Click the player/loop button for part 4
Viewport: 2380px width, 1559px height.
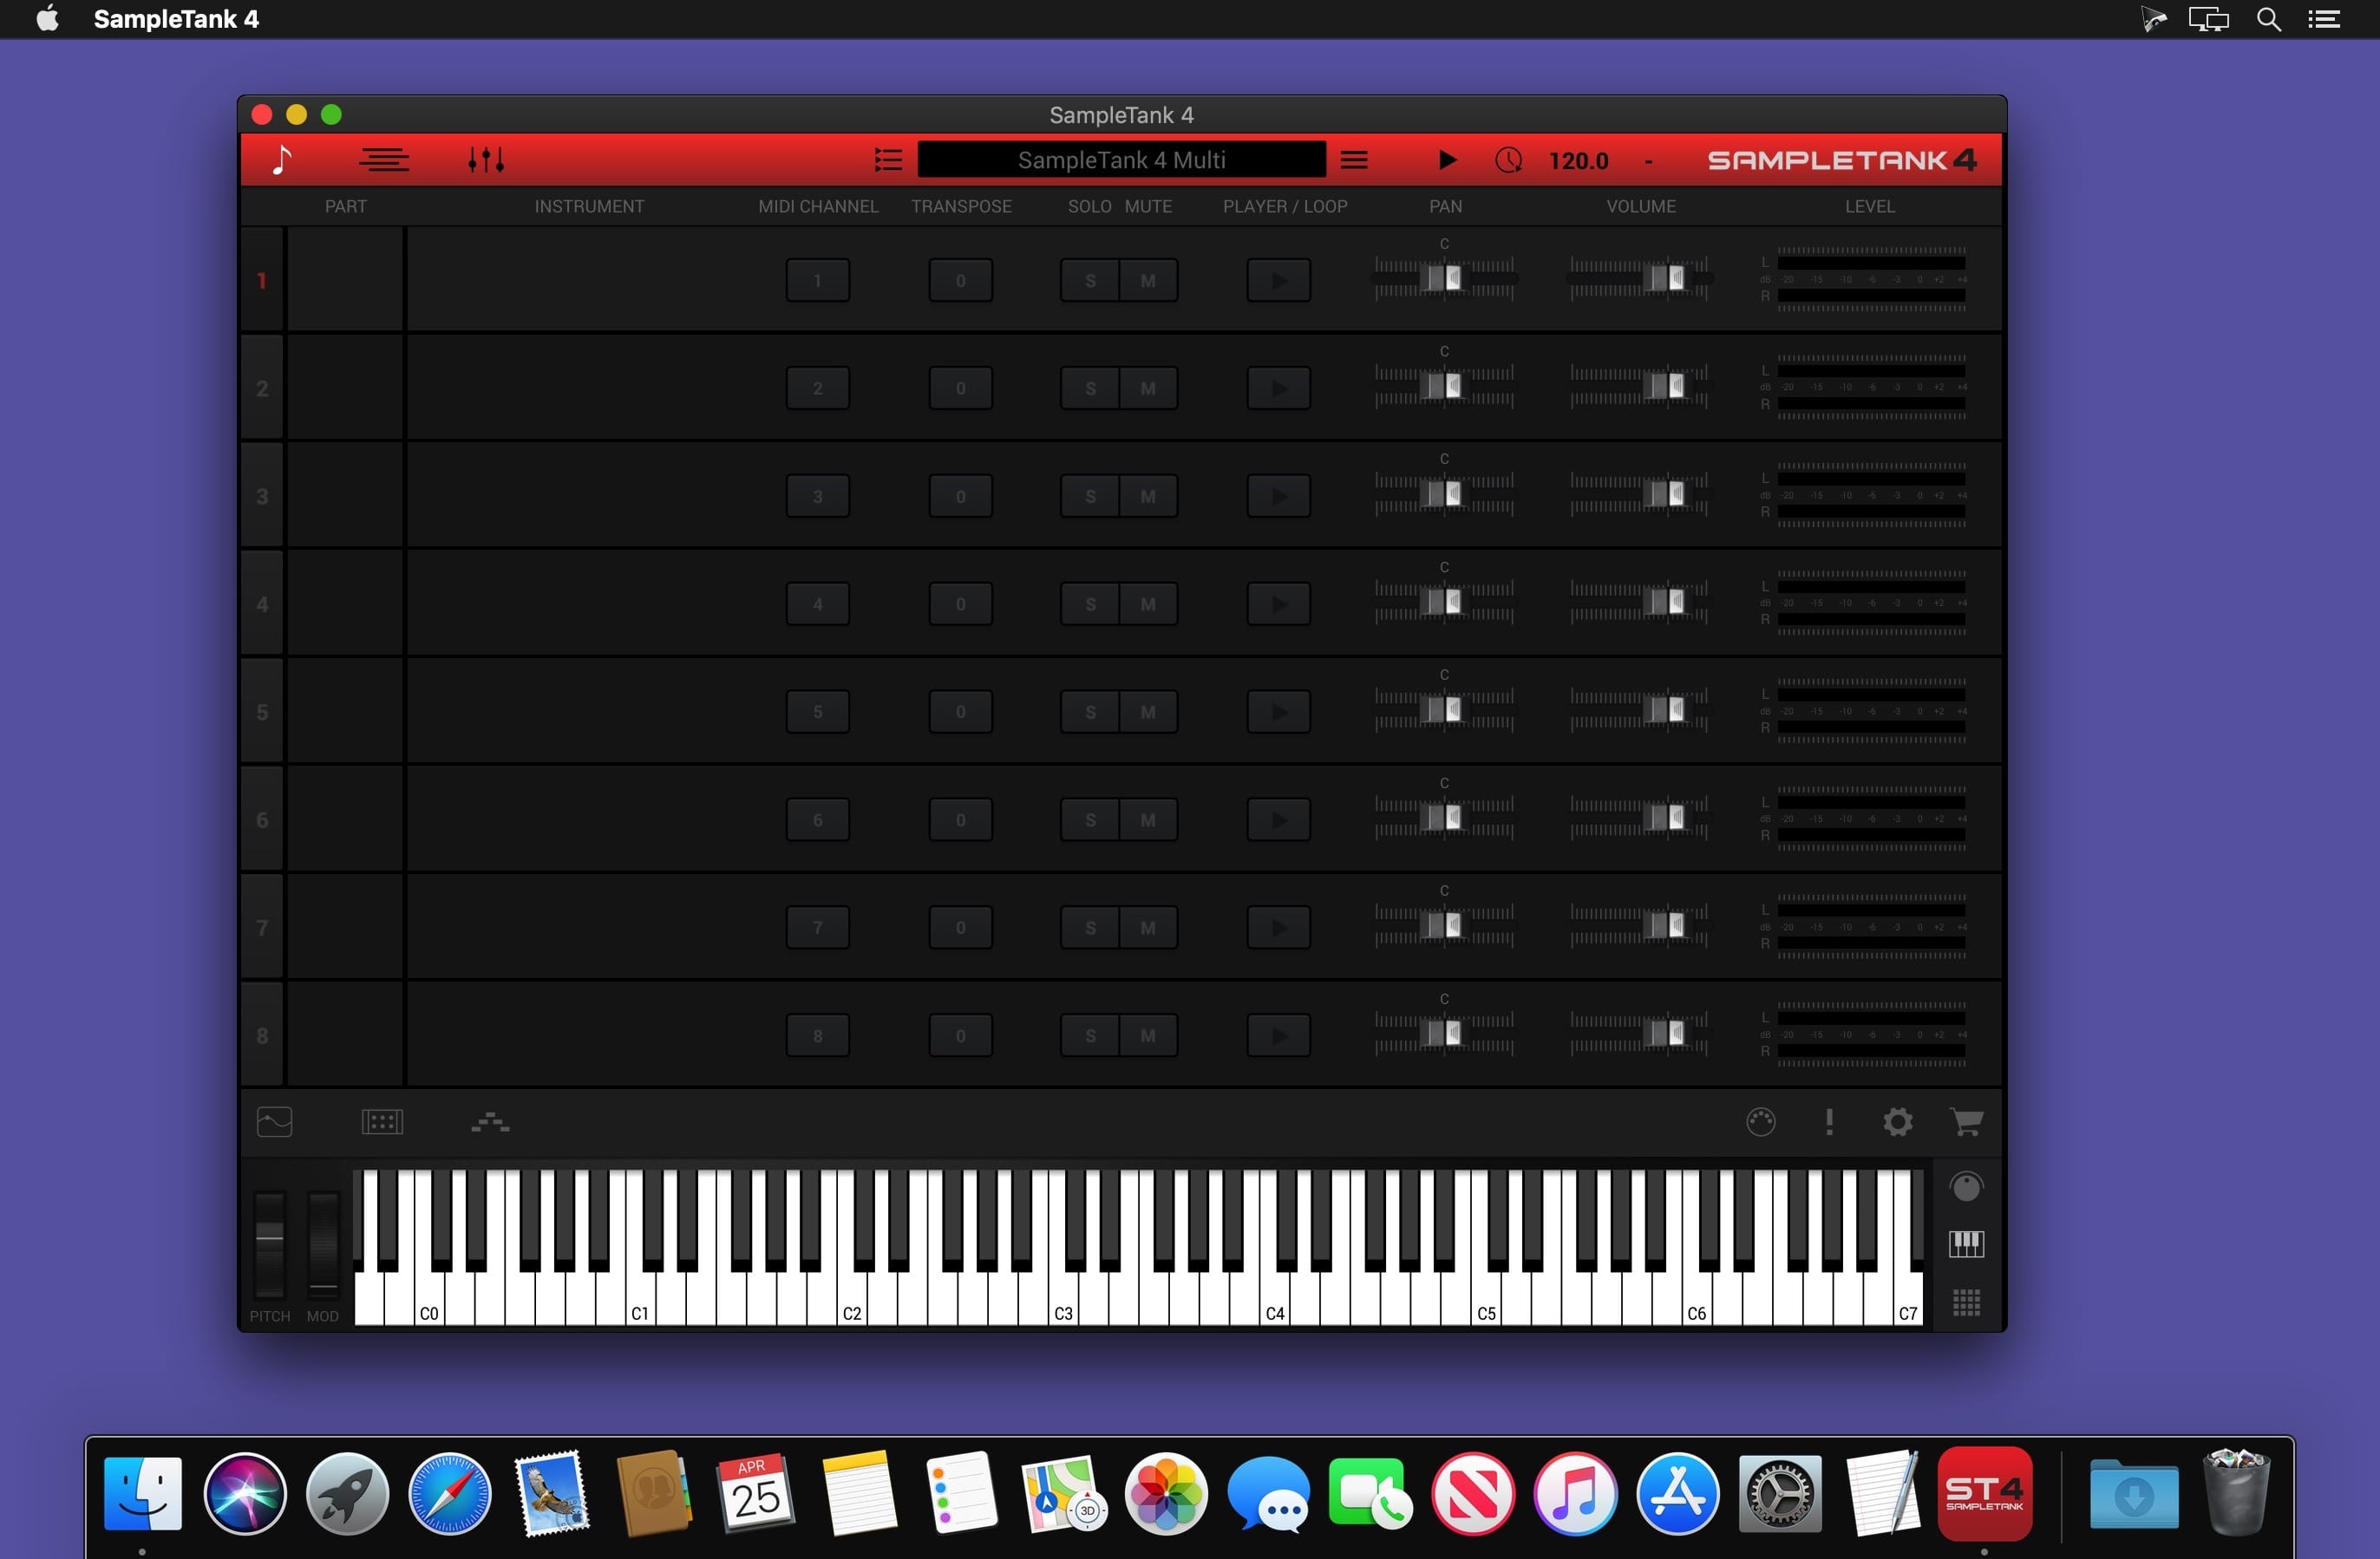[1279, 604]
